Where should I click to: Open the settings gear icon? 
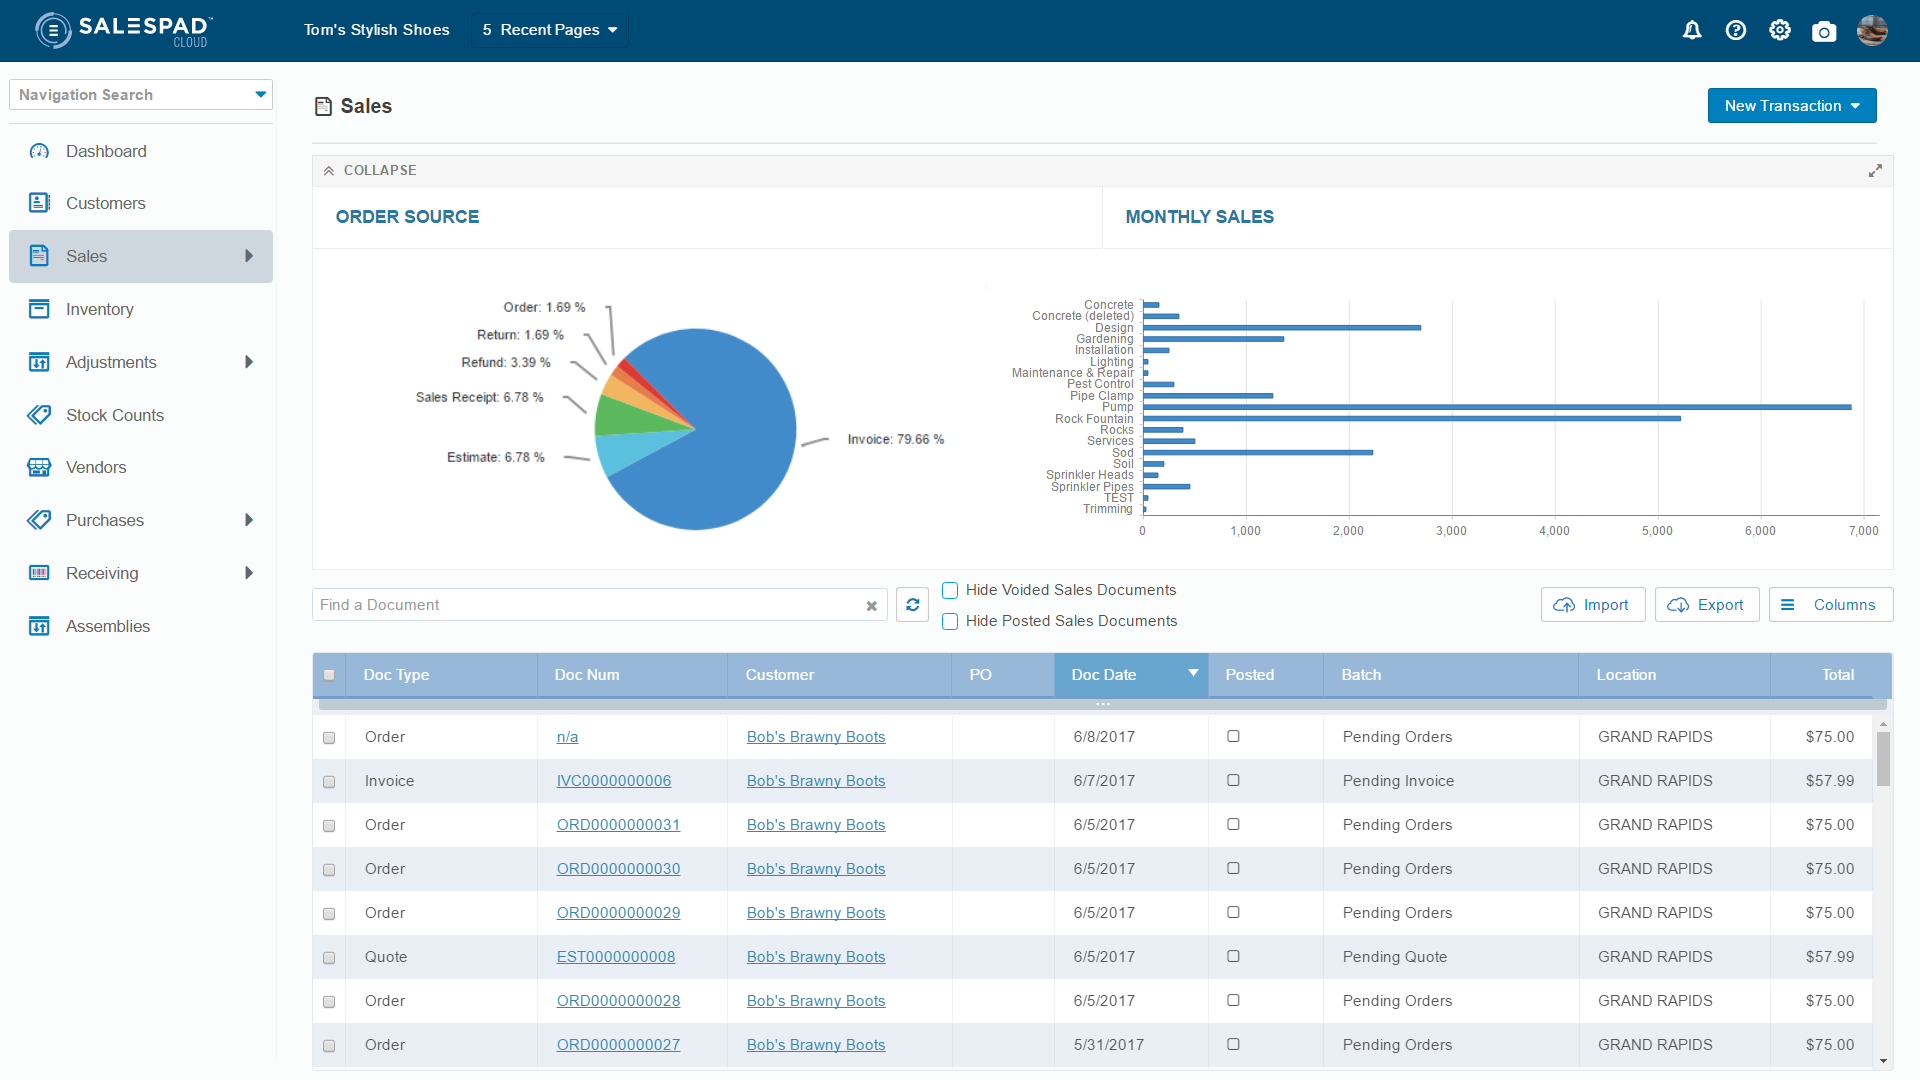coord(1780,30)
